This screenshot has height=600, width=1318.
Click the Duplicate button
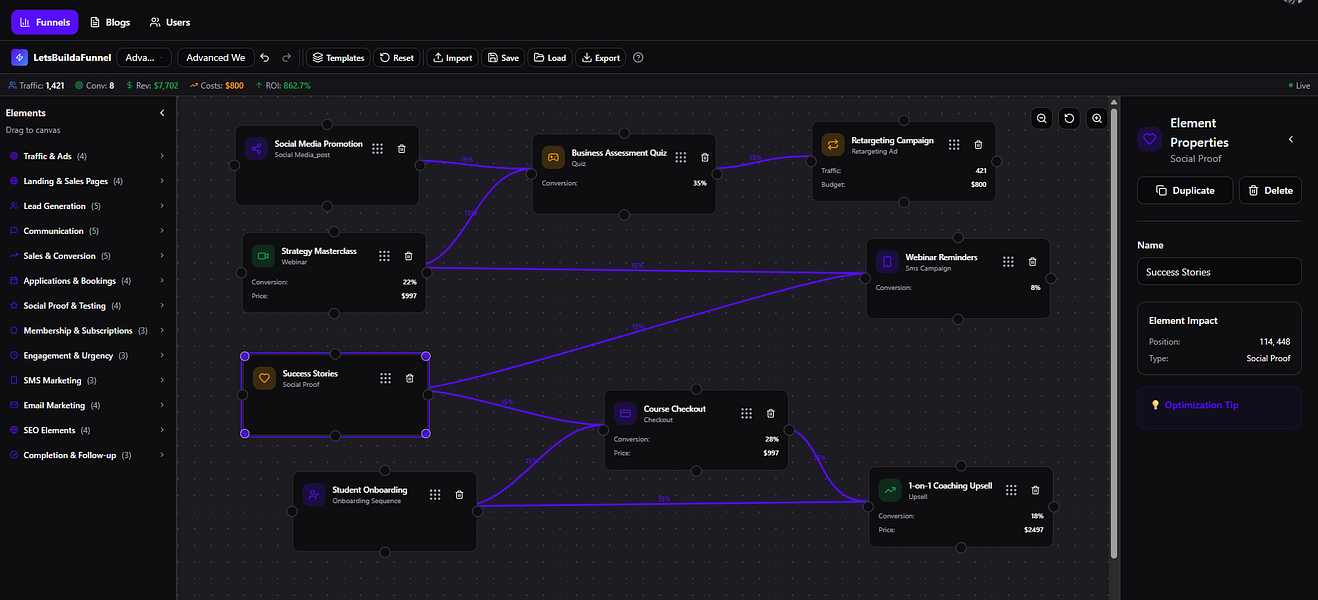pos(1185,190)
